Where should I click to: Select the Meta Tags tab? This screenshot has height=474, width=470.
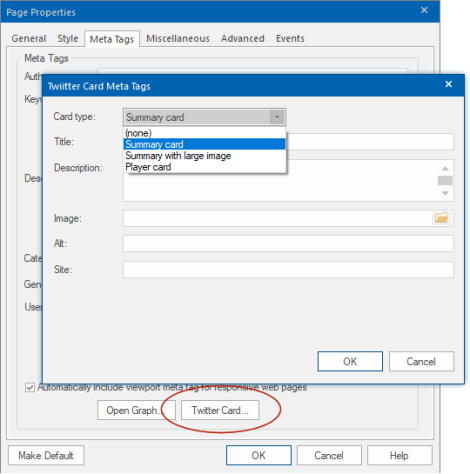coord(112,39)
